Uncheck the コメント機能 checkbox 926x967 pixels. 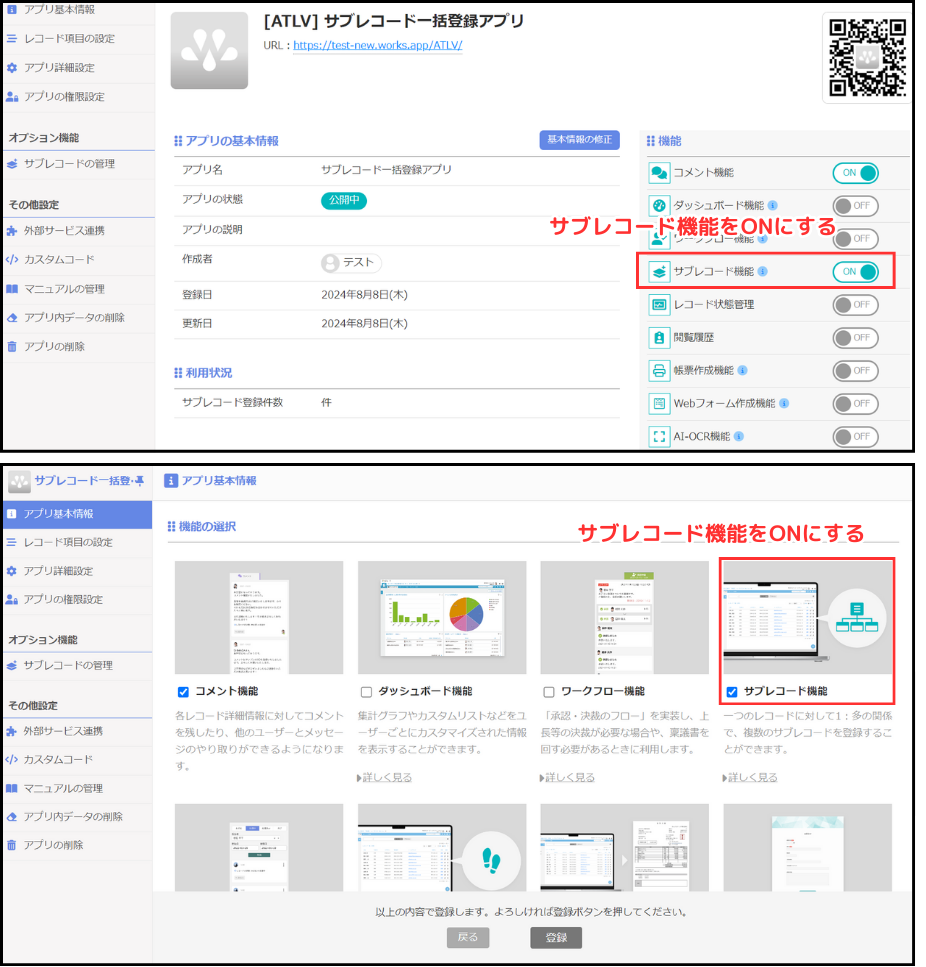click(183, 692)
